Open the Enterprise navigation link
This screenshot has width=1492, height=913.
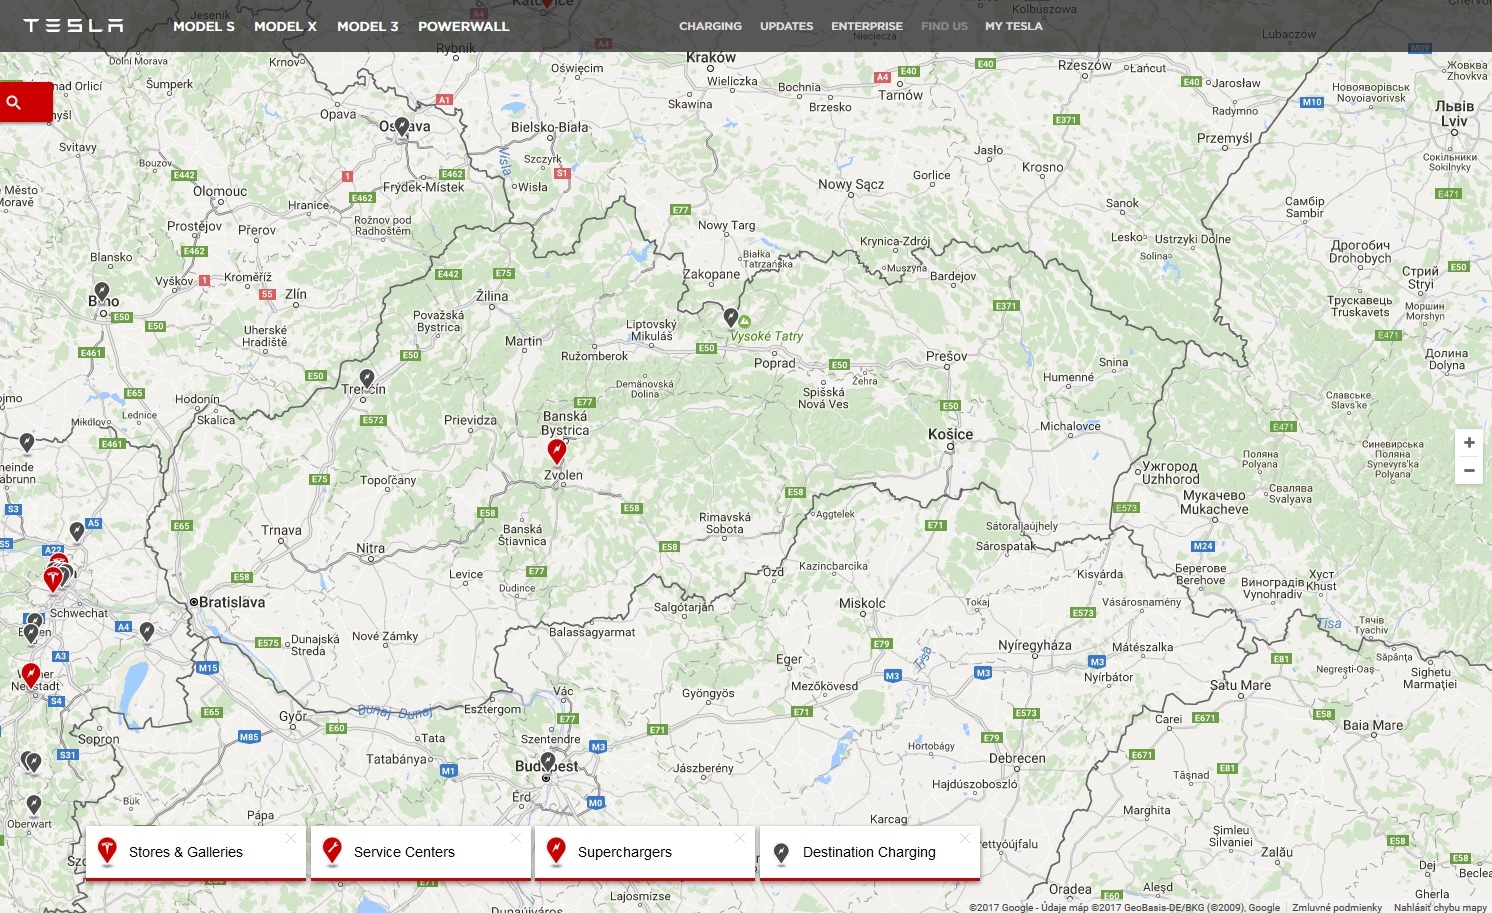[866, 26]
